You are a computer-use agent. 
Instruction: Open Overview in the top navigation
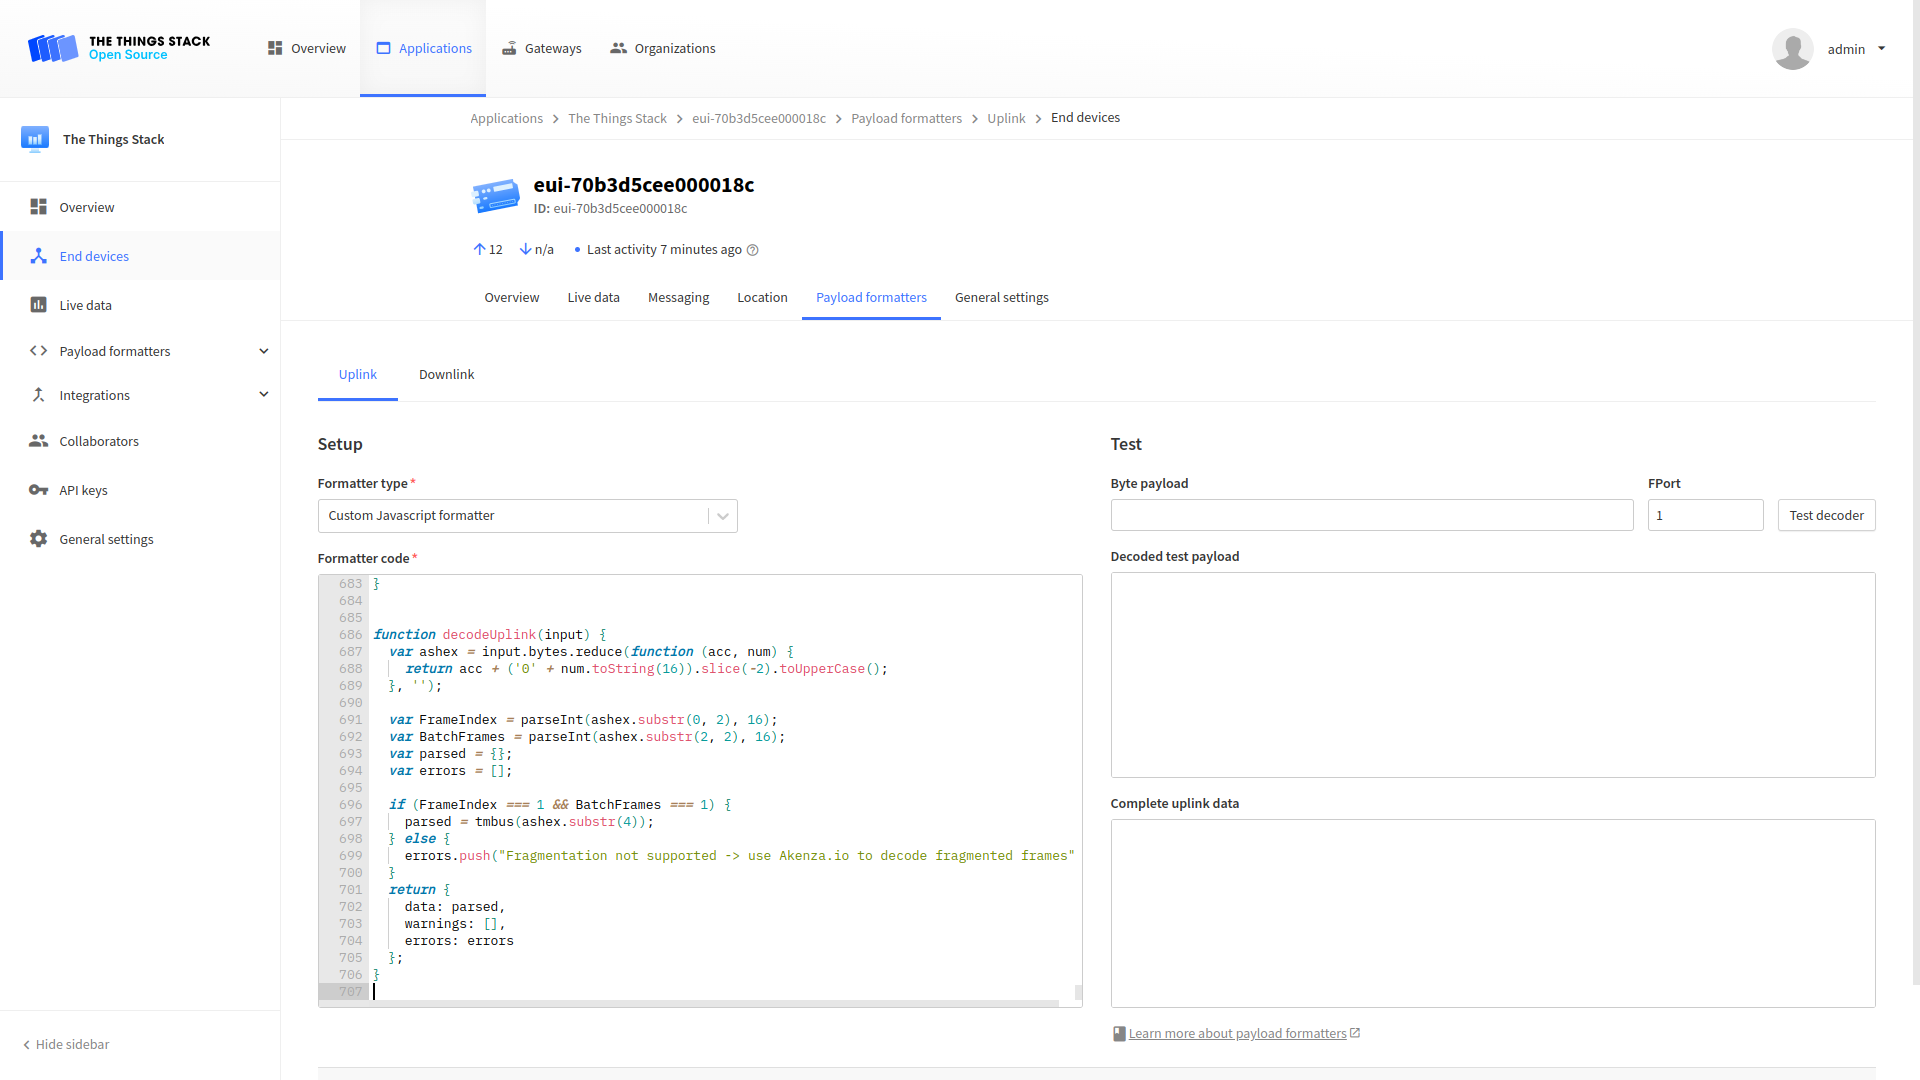[x=306, y=48]
